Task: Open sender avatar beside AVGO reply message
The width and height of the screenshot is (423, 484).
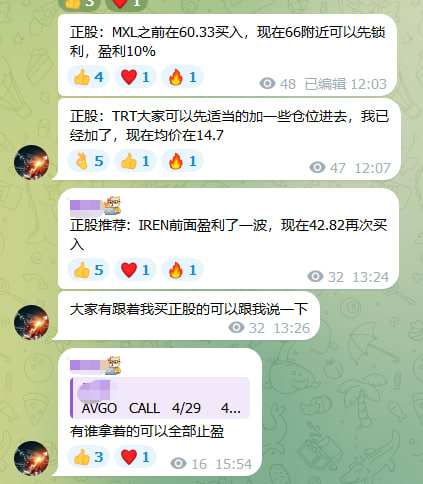Action: tap(32, 458)
